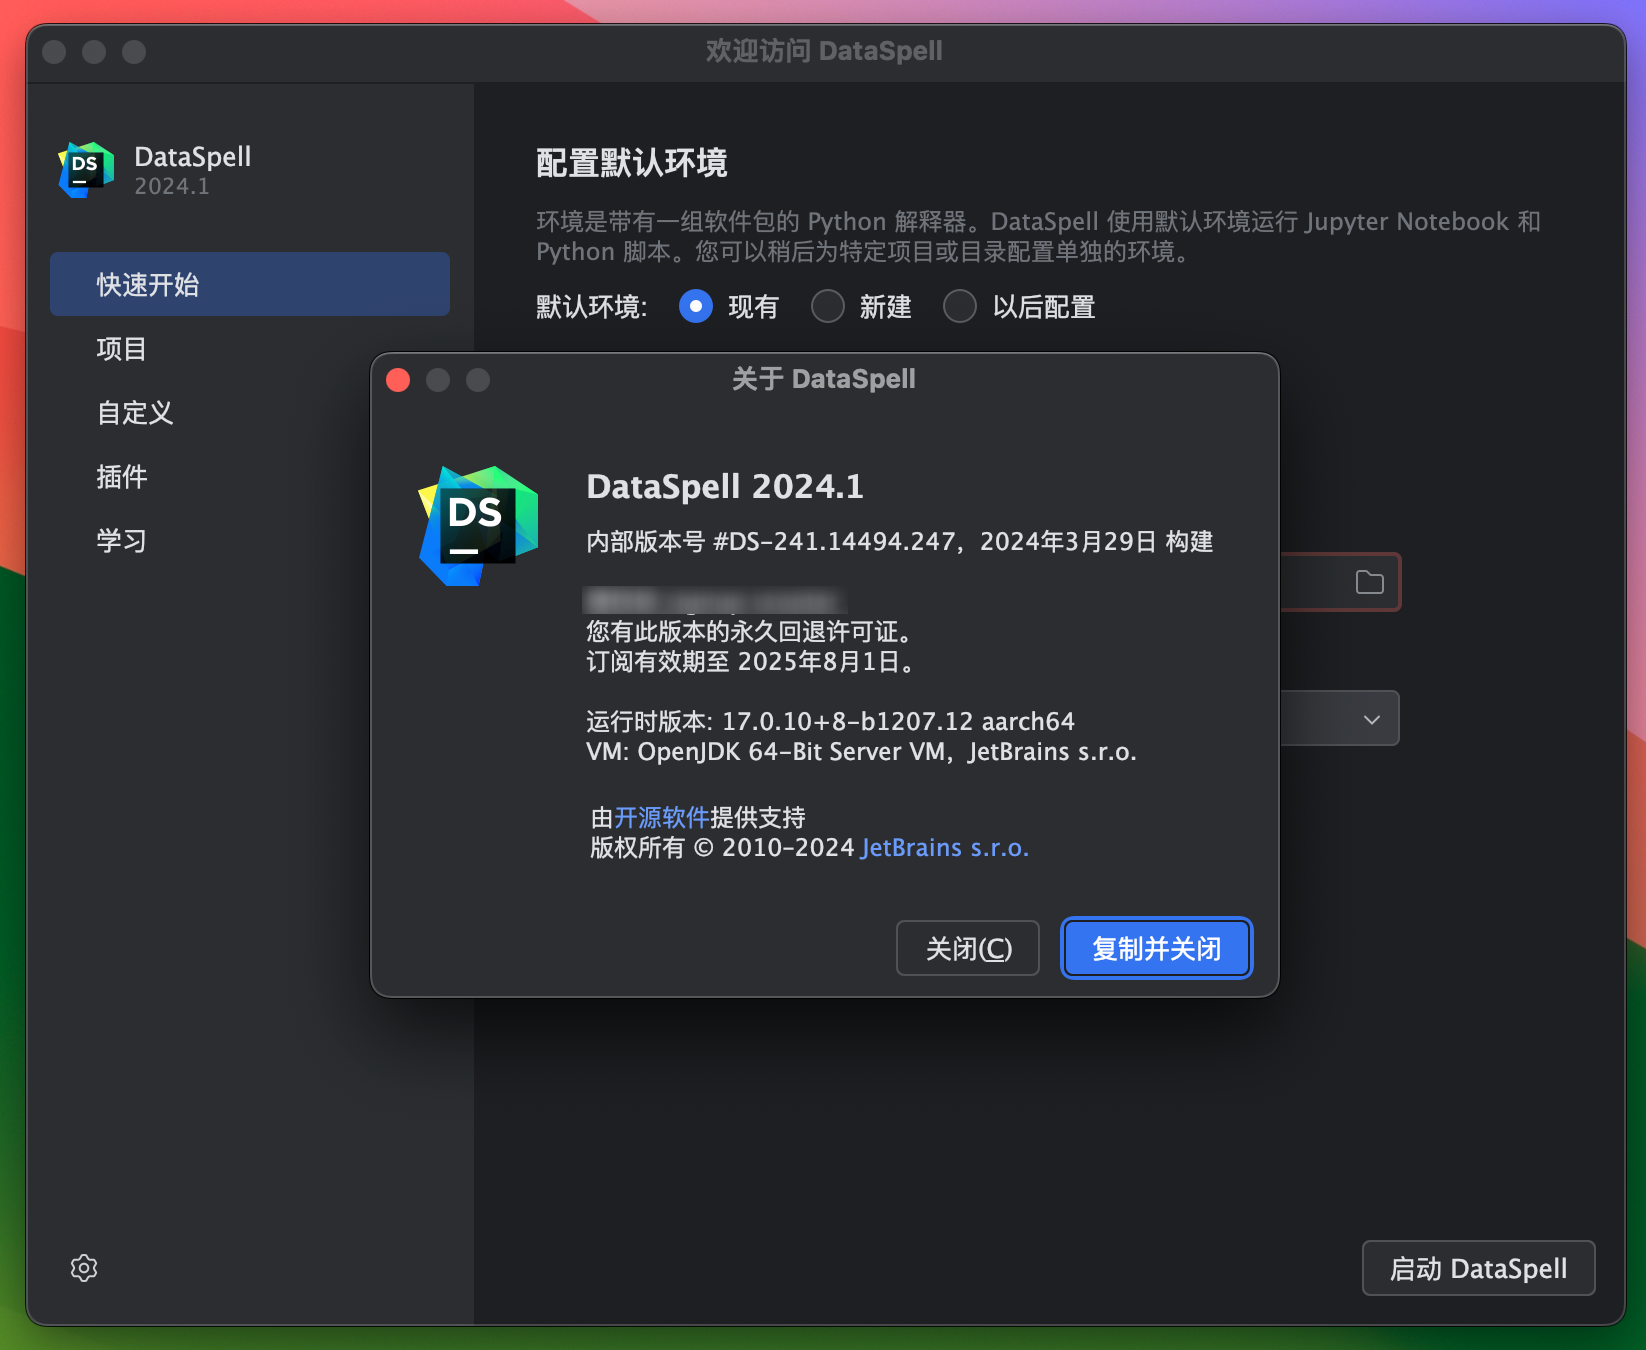
Task: Select the 现有 radio button
Action: 696,306
